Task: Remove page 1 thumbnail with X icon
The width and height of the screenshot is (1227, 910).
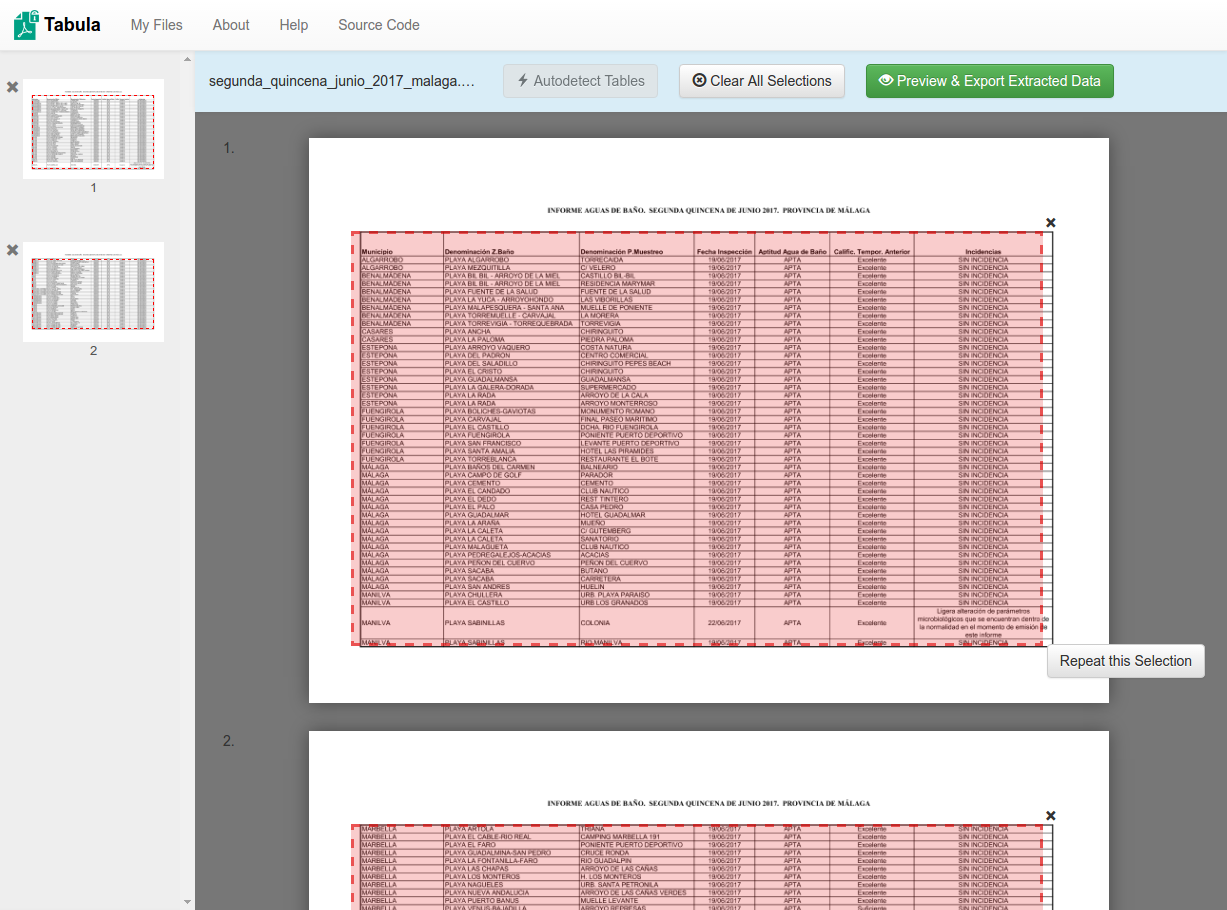Action: pyautogui.click(x=12, y=87)
